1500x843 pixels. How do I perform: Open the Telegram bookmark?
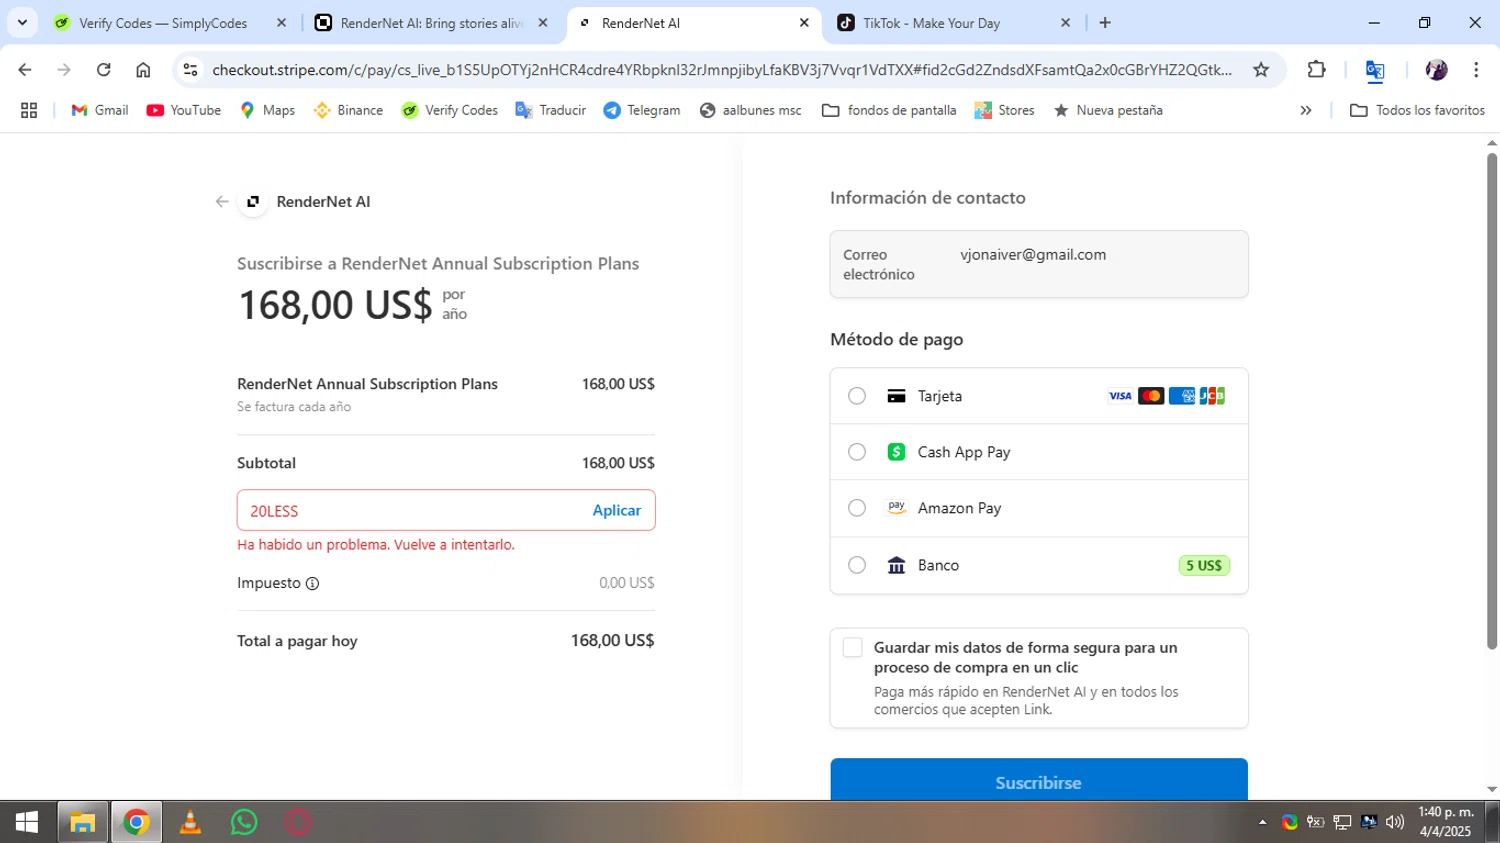click(x=642, y=110)
